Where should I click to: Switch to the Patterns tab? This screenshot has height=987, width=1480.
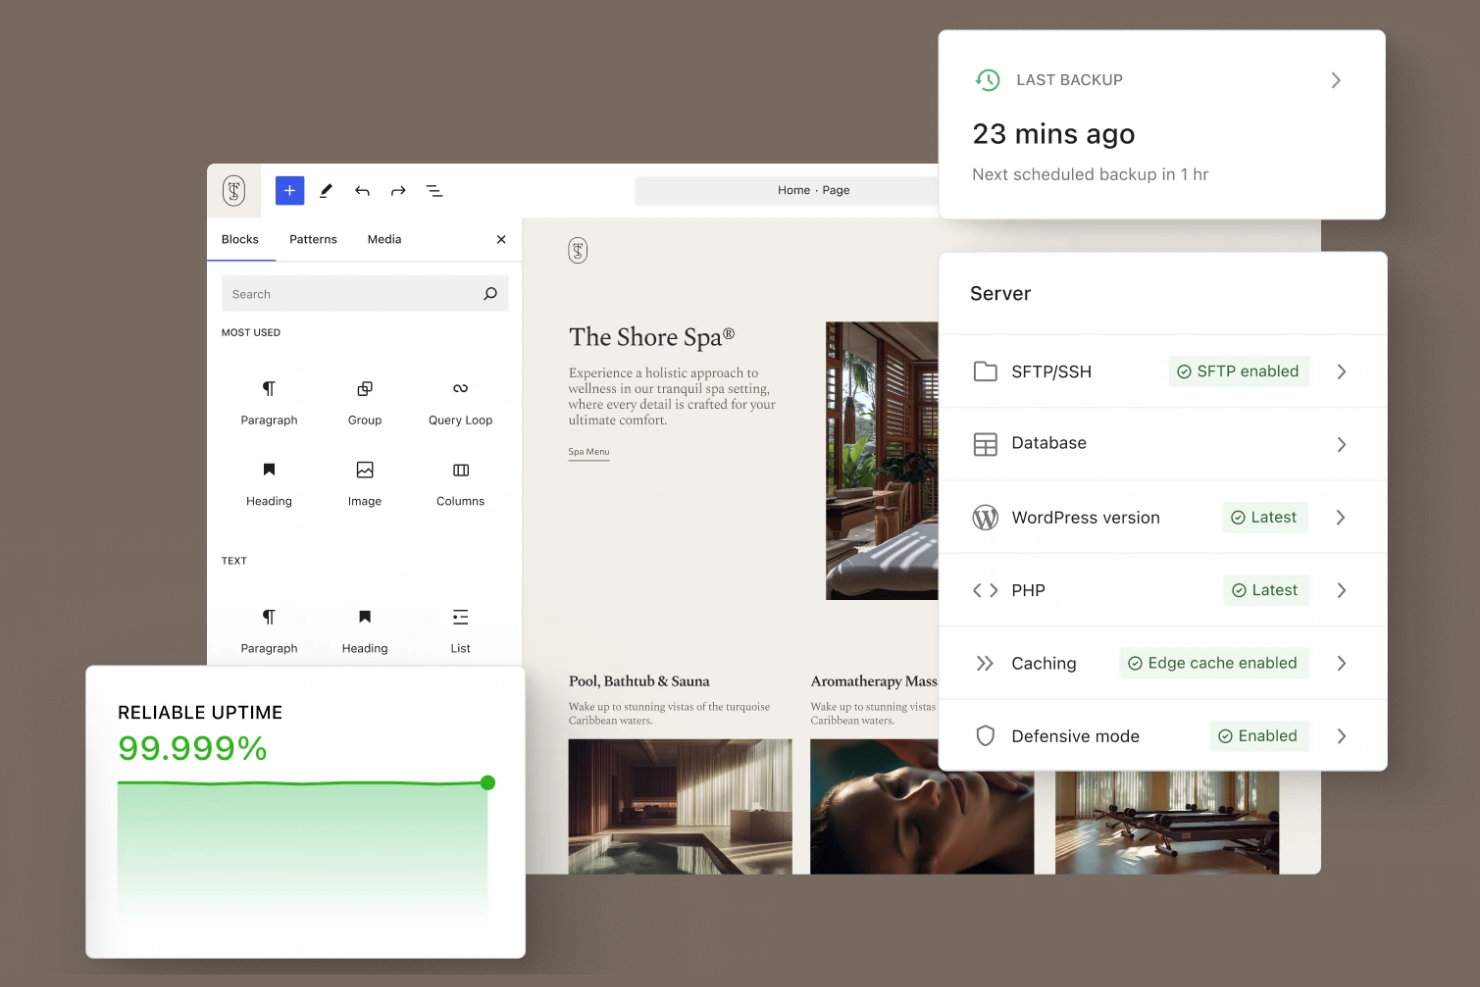(312, 239)
